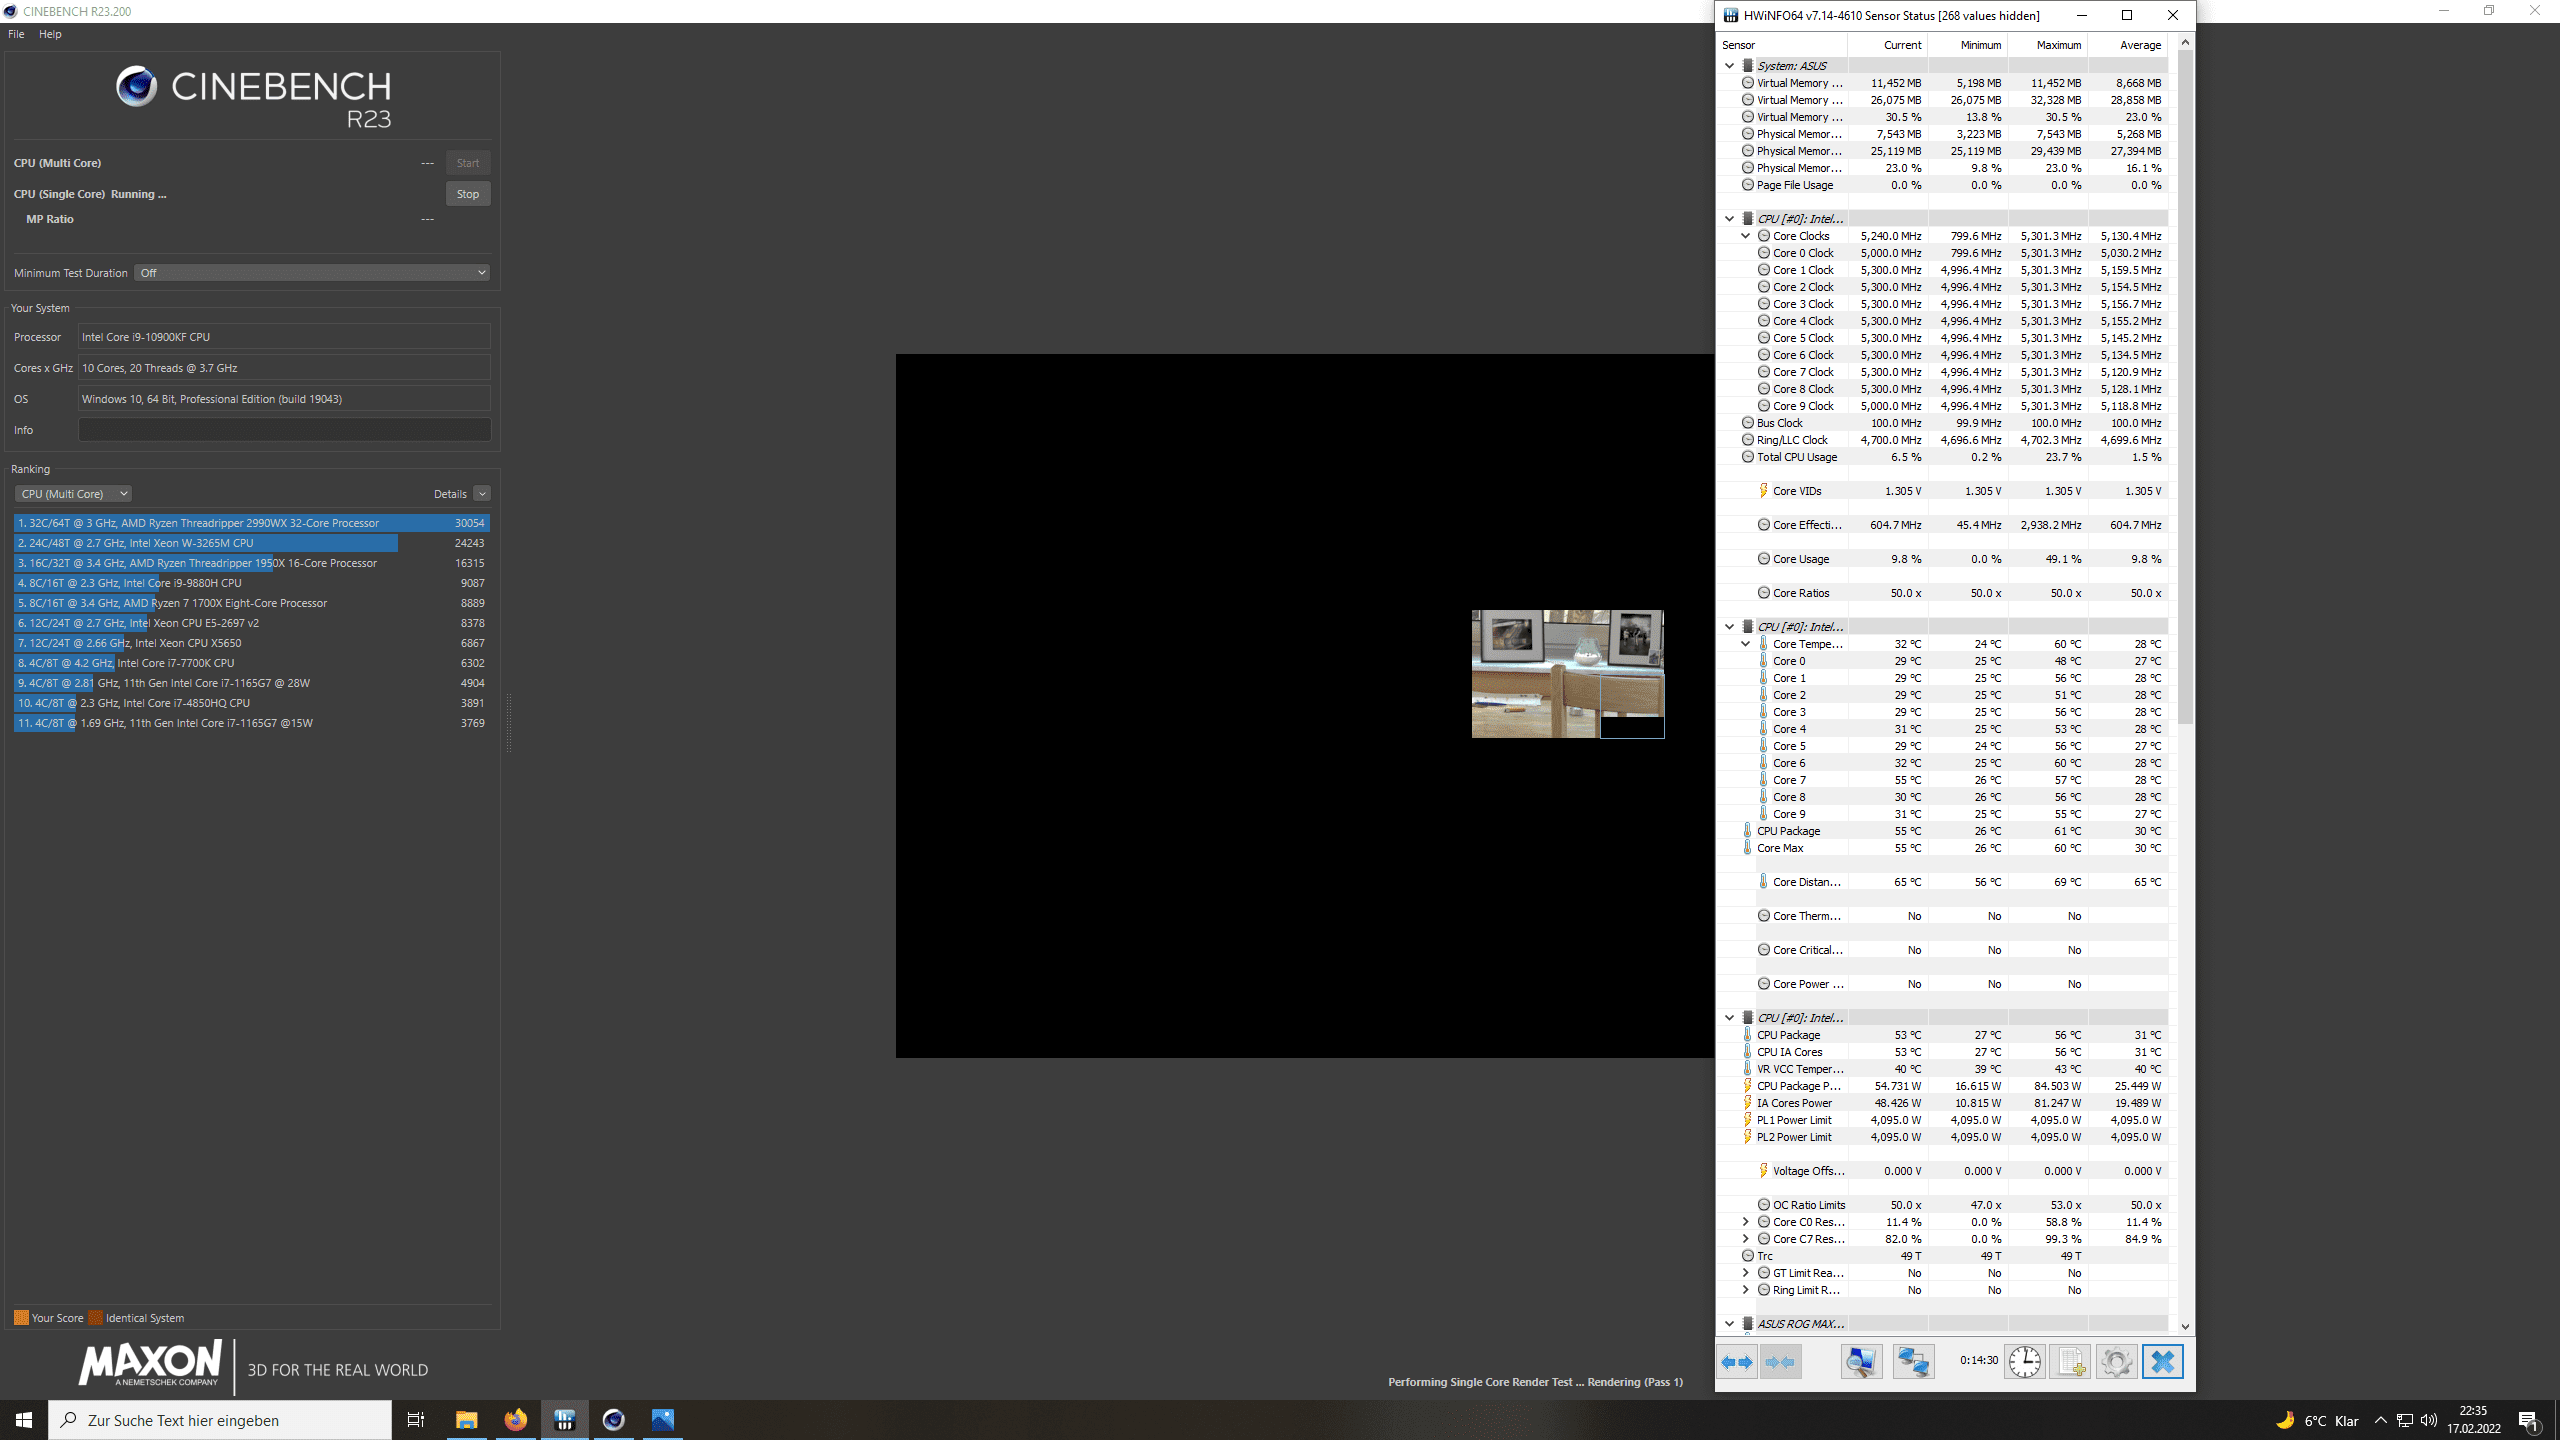Select Xeon W-3265M ranking entry
Image resolution: width=2560 pixels, height=1440 pixels.
[252, 543]
